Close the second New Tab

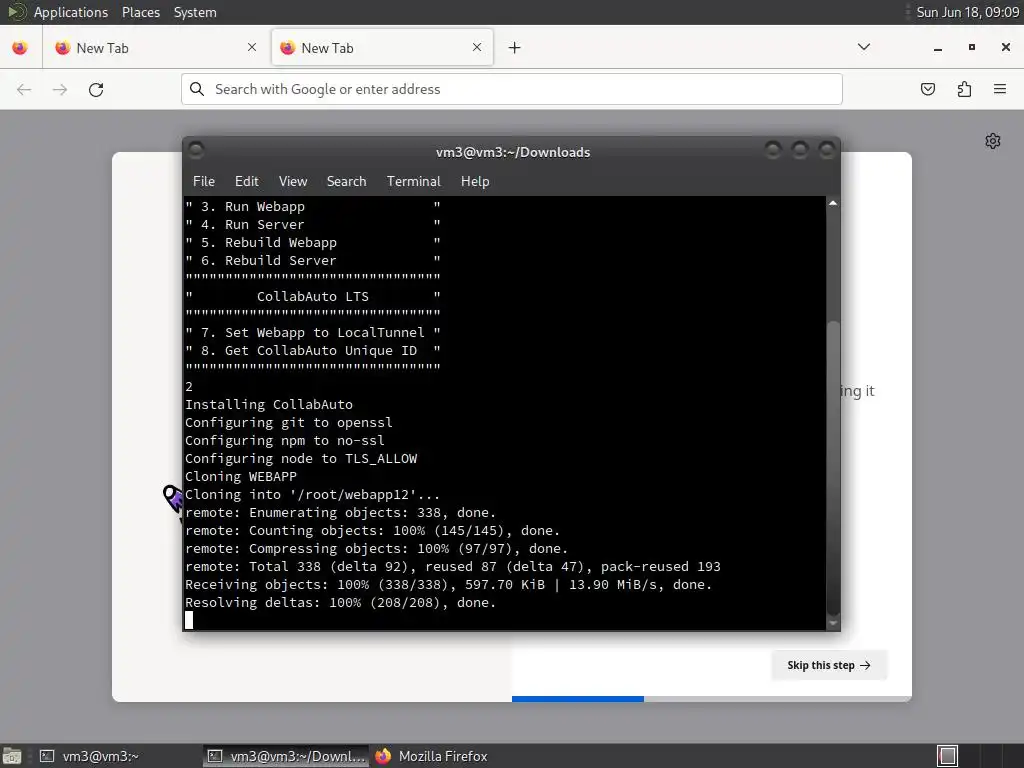(x=477, y=47)
